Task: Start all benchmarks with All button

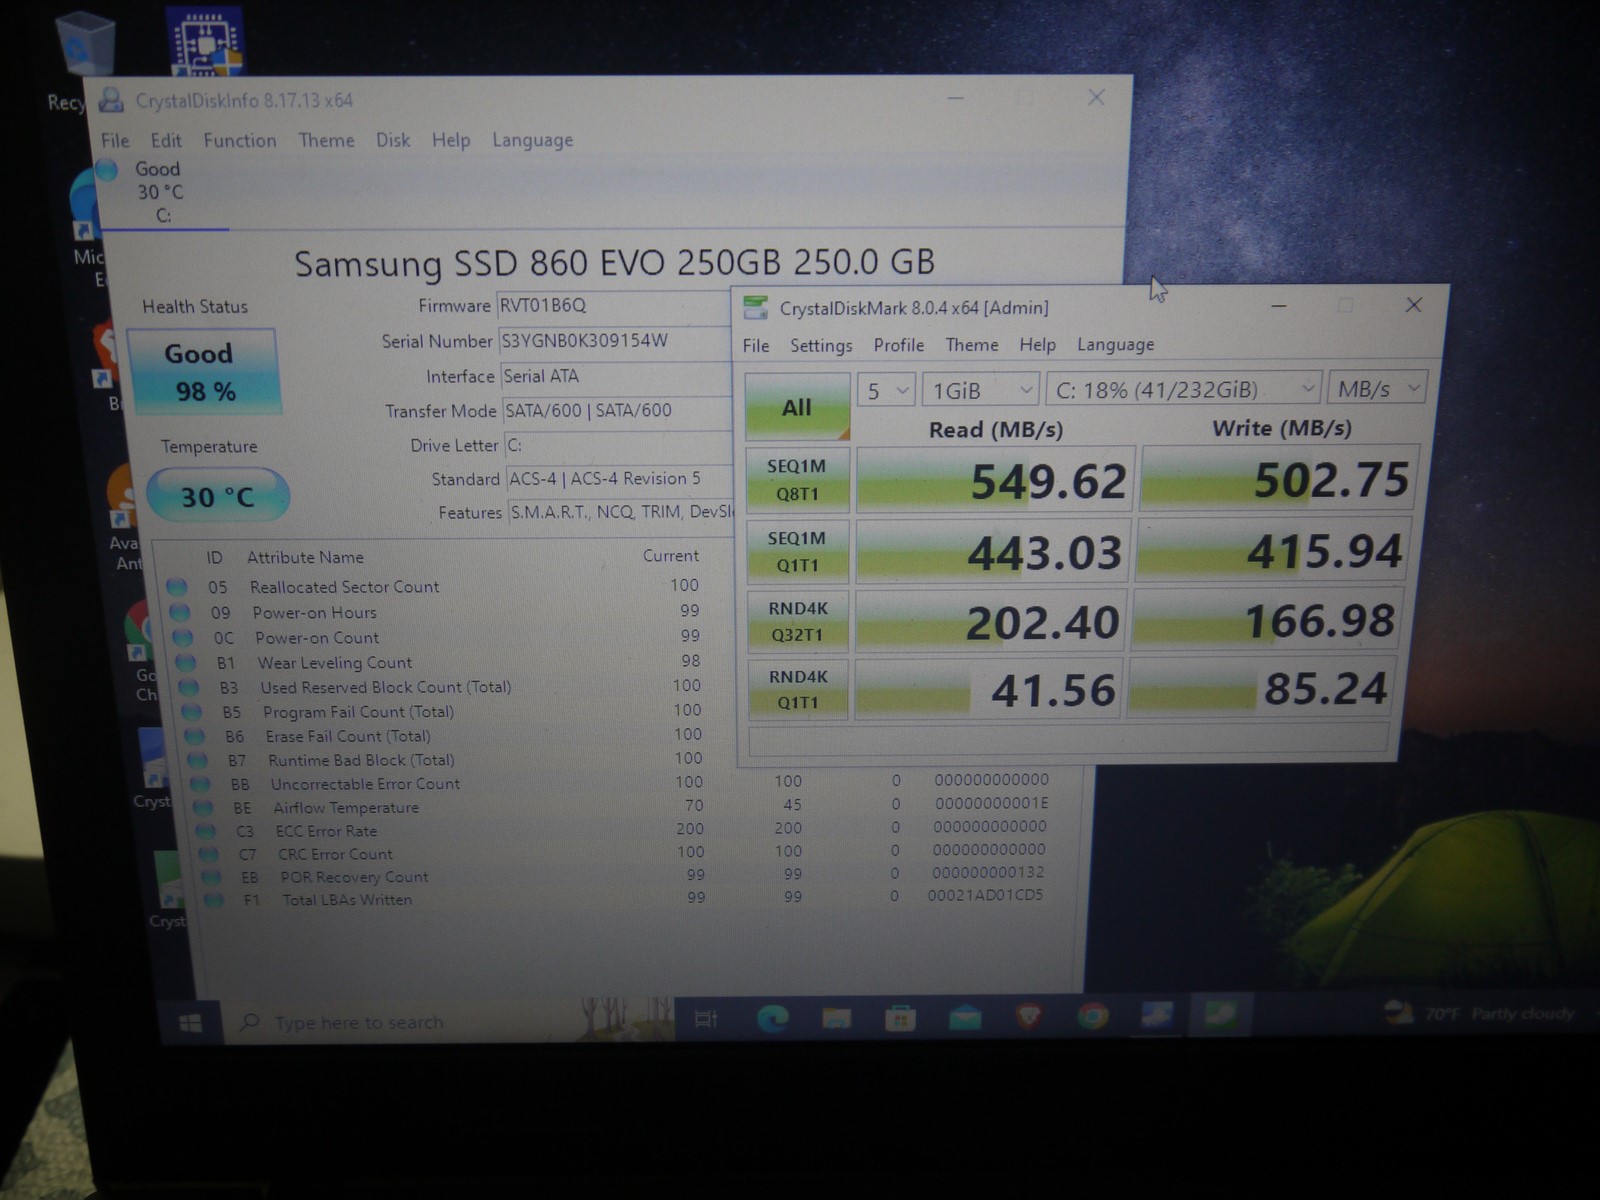Action: pos(797,406)
